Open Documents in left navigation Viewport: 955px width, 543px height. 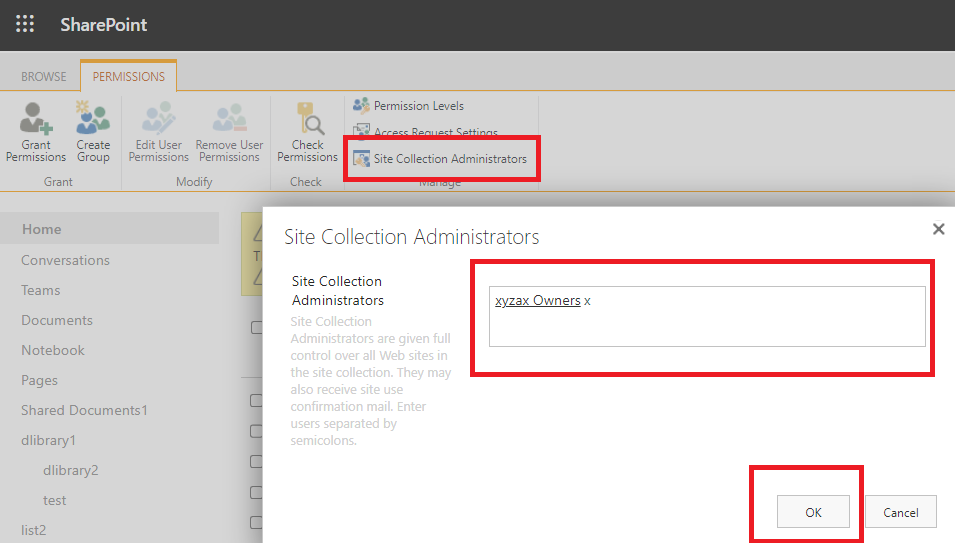pyautogui.click(x=57, y=320)
